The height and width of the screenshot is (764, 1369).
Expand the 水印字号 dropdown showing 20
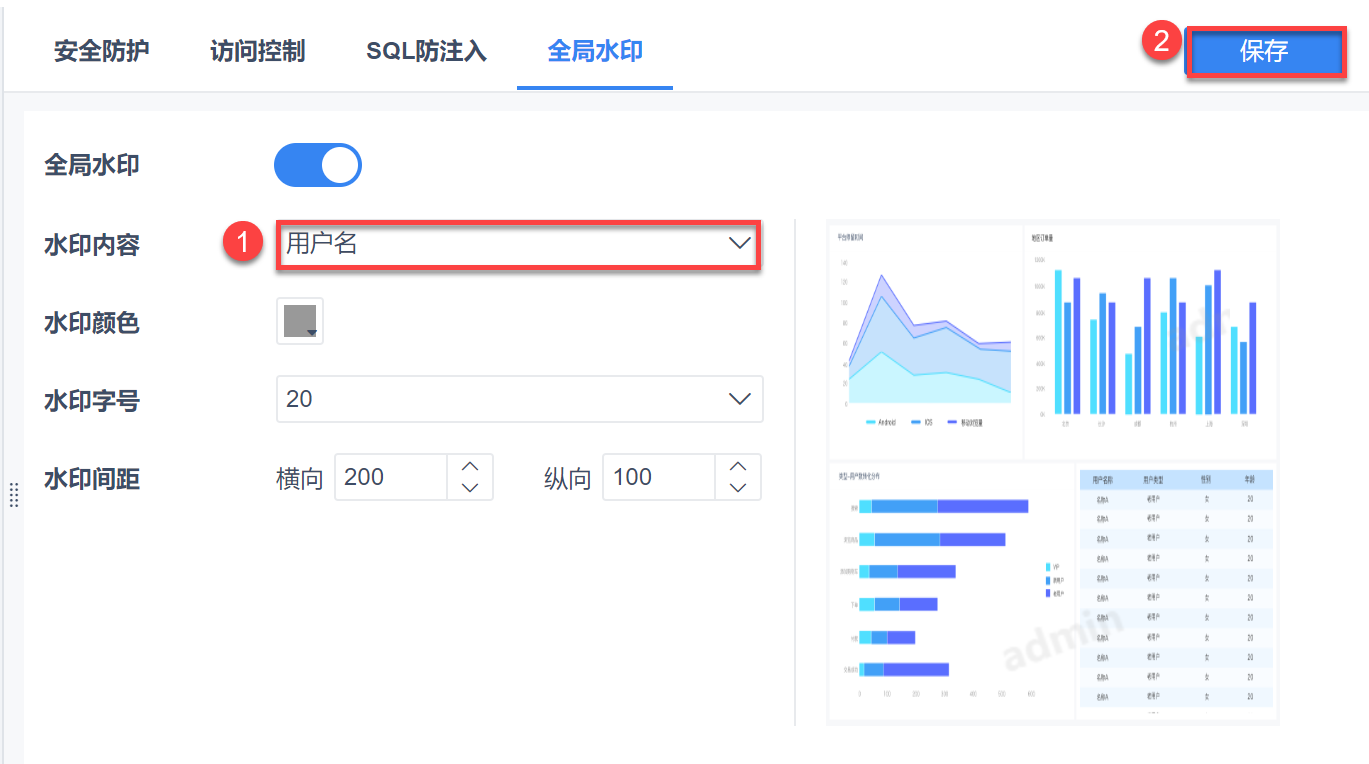[518, 399]
